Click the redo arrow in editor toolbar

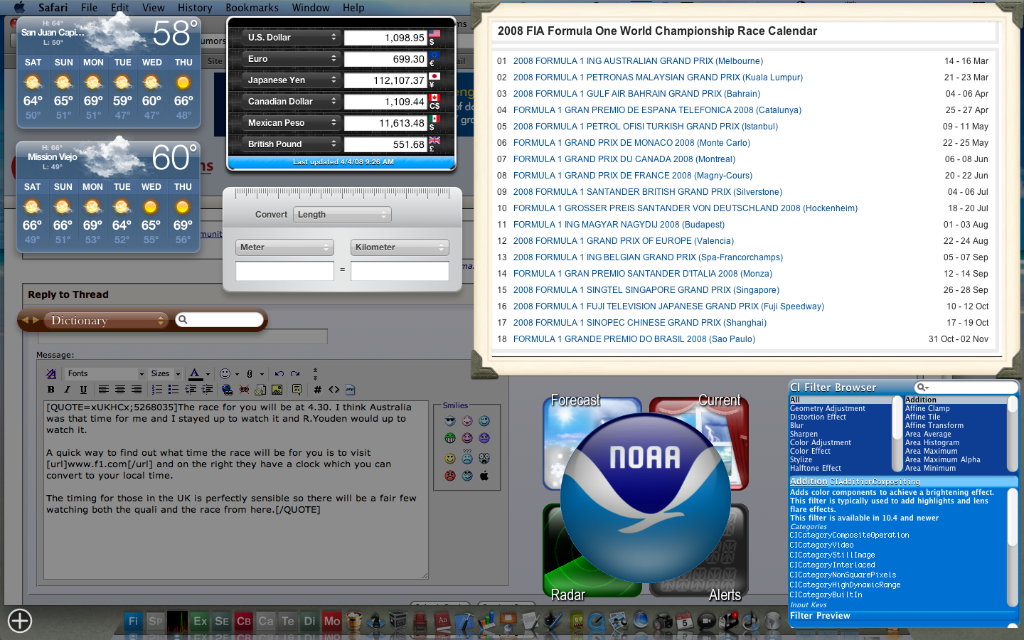point(295,374)
